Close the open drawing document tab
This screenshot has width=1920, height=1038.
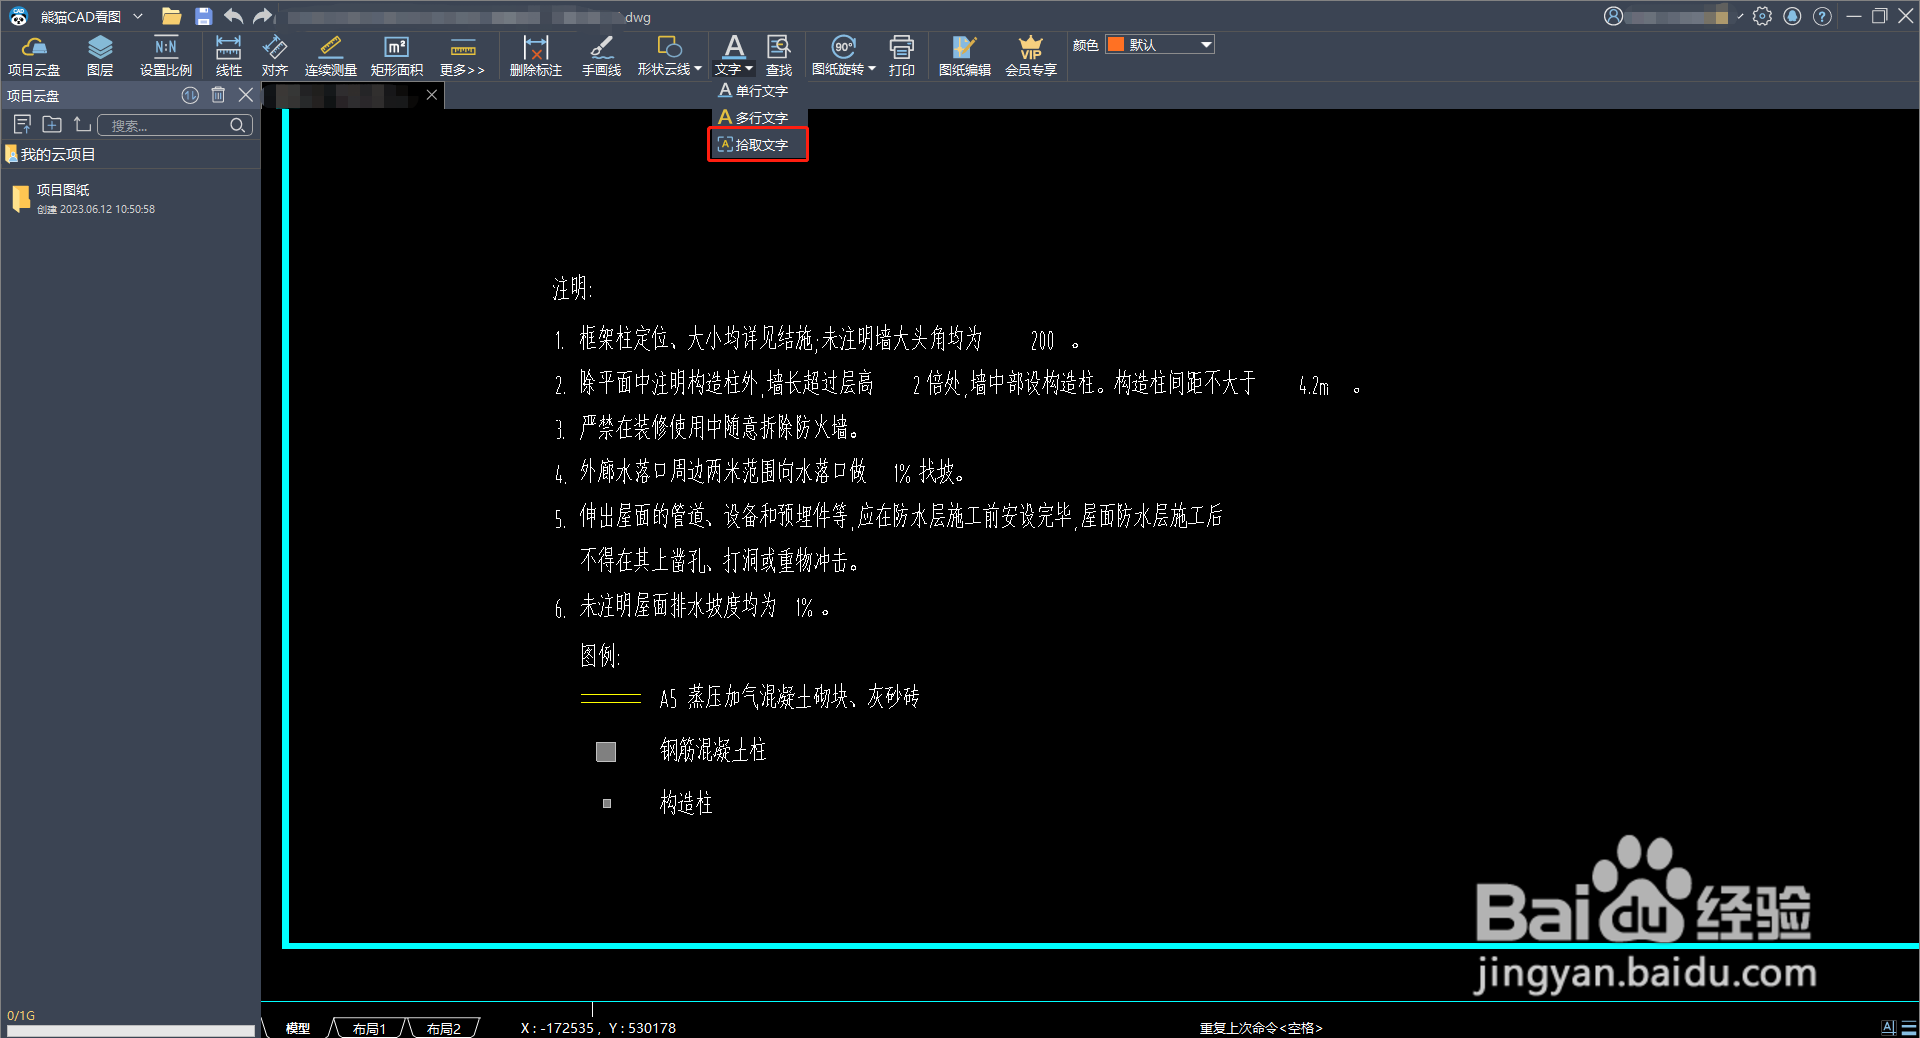pyautogui.click(x=432, y=95)
